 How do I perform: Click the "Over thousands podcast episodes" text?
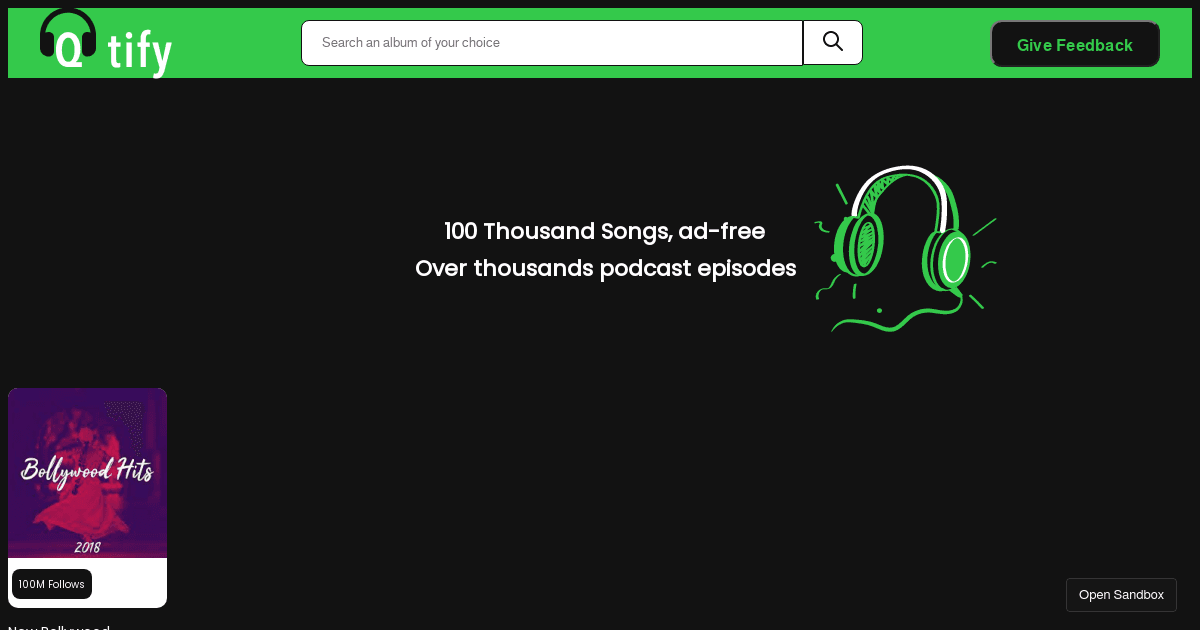click(605, 268)
